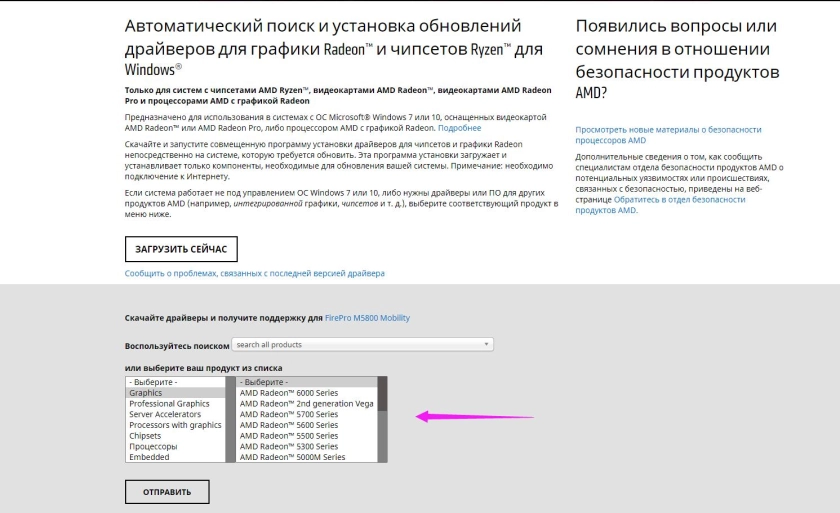Screen dimensions: 840x513
Task: Select Processors with graphics in the list
Action: tap(176, 425)
